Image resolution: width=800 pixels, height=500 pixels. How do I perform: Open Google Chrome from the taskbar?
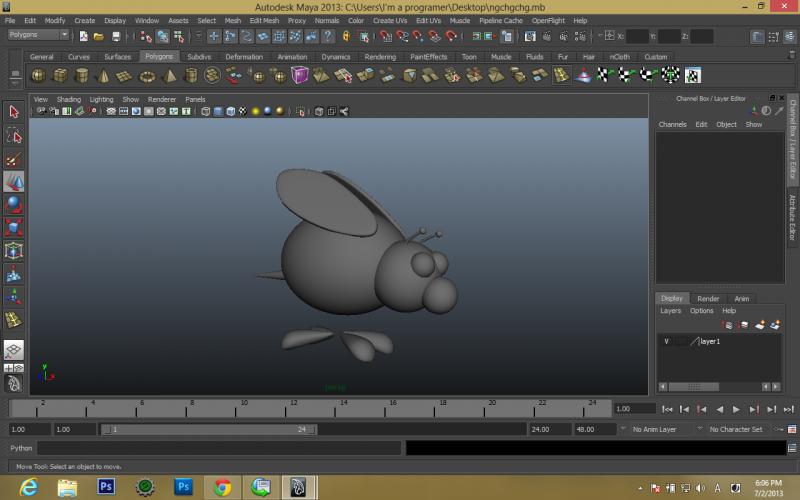222,487
